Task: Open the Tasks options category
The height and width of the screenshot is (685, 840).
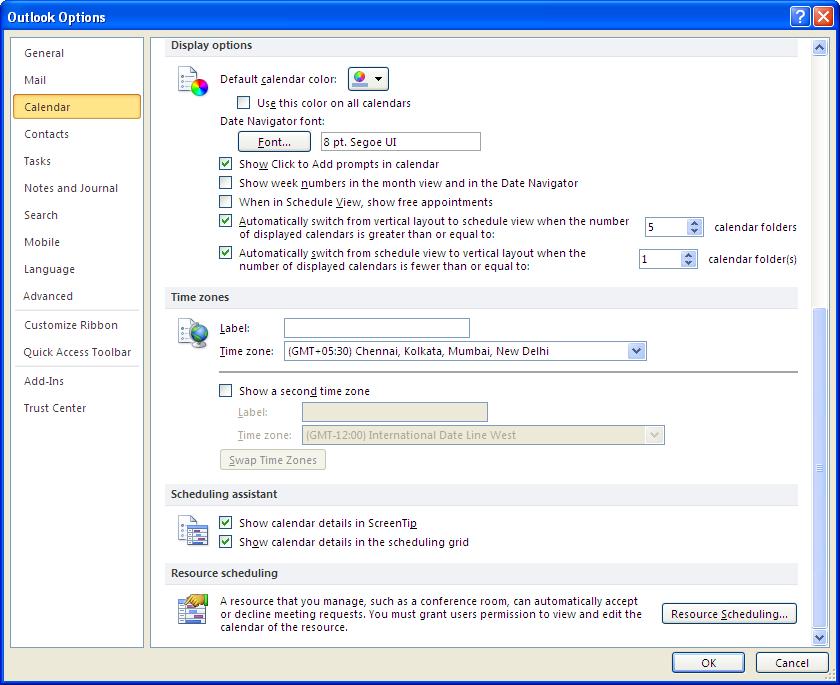Action: (77, 161)
